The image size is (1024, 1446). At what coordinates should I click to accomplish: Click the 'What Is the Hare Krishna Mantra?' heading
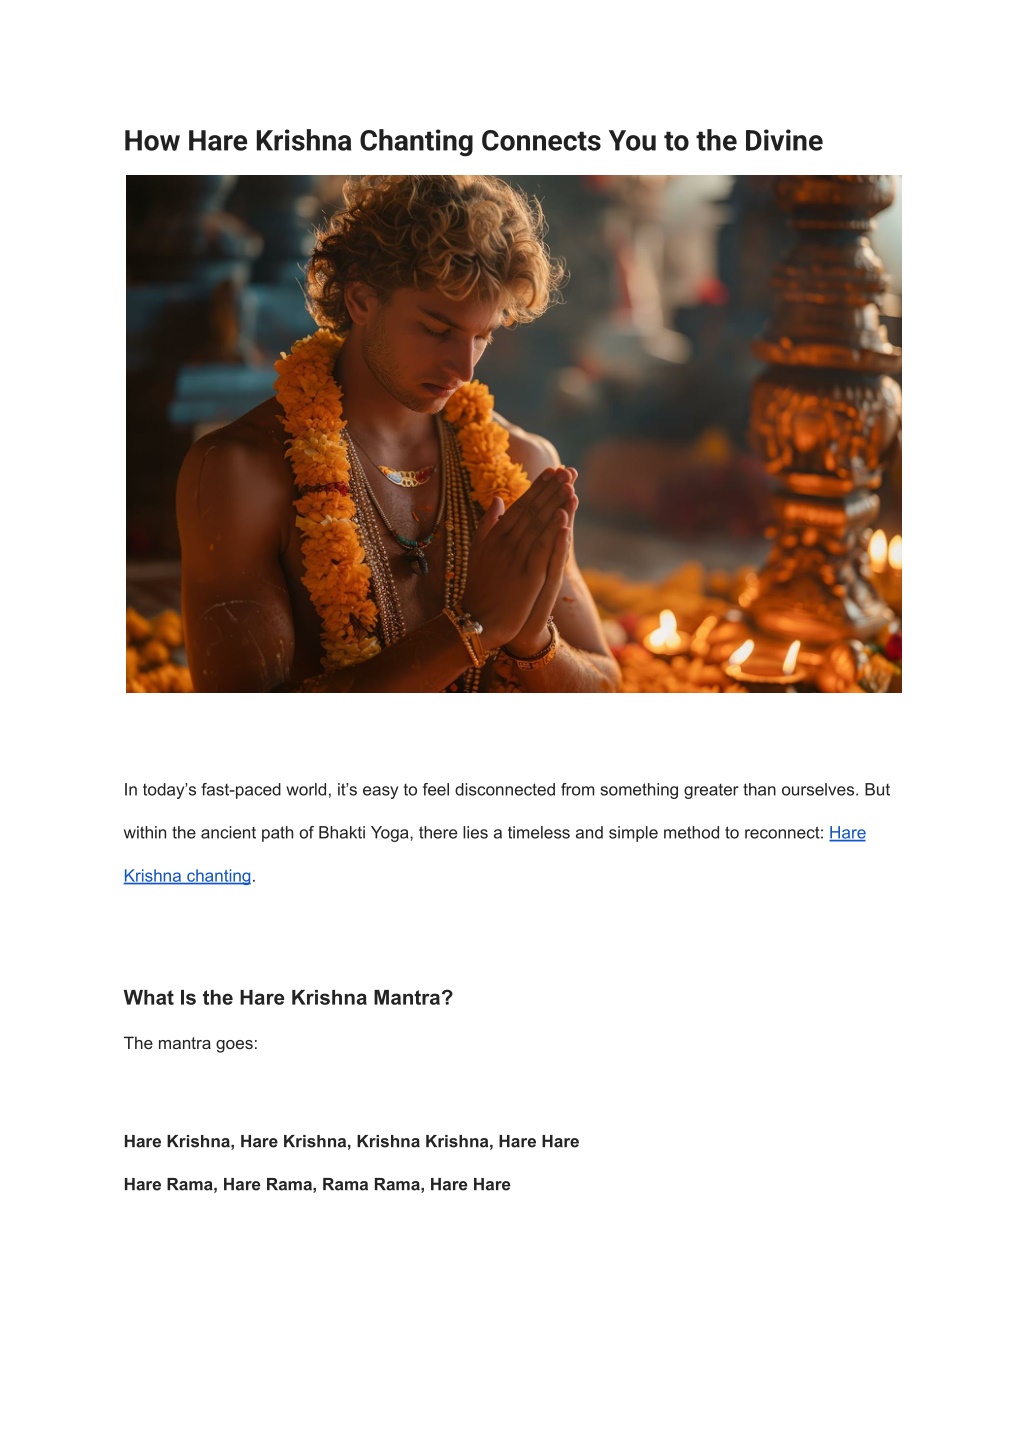click(288, 998)
